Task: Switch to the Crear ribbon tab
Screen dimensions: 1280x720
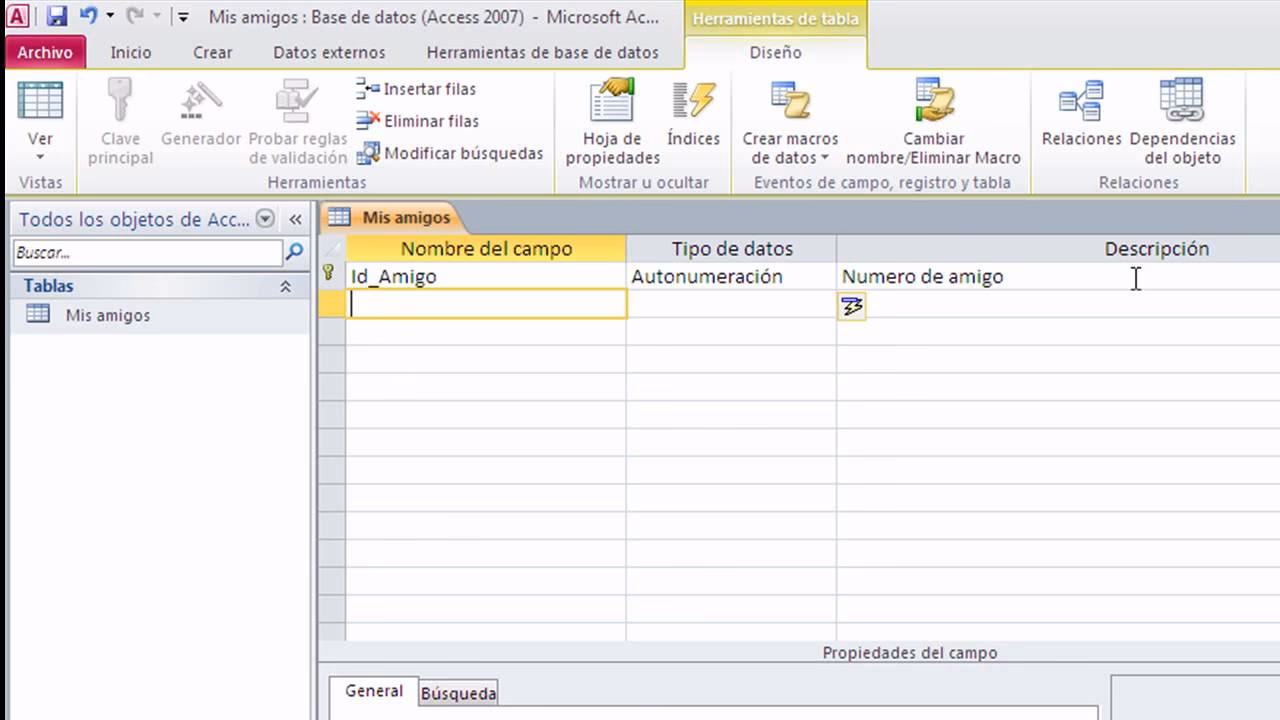Action: point(212,52)
